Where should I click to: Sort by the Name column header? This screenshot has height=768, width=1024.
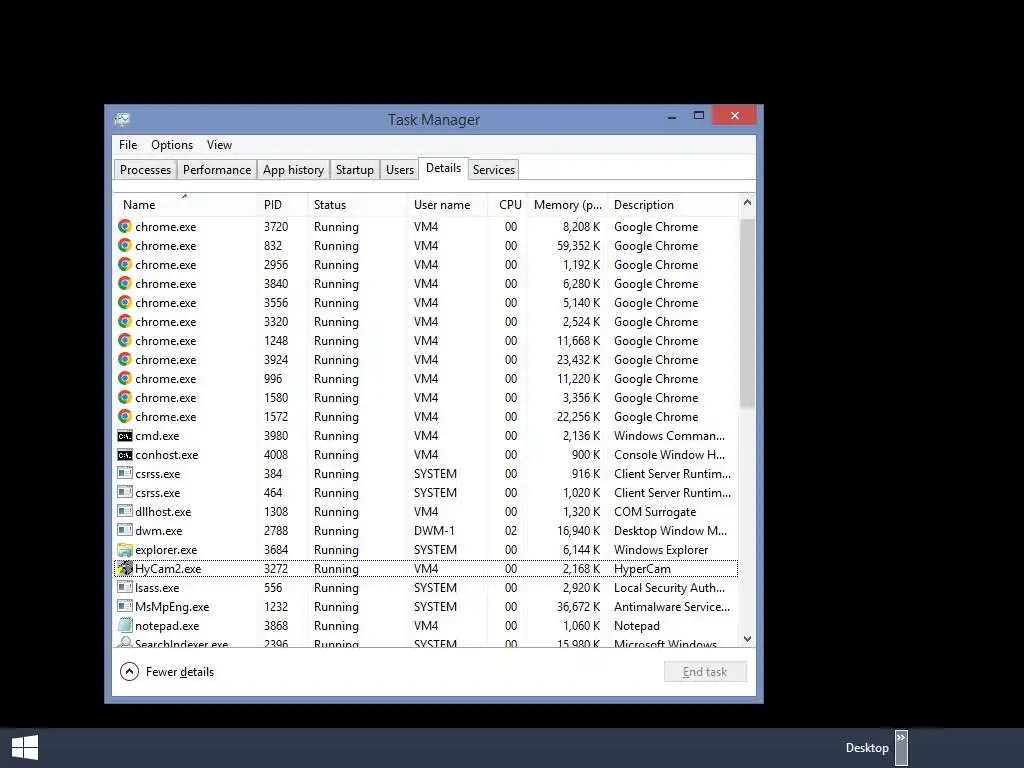click(x=185, y=204)
